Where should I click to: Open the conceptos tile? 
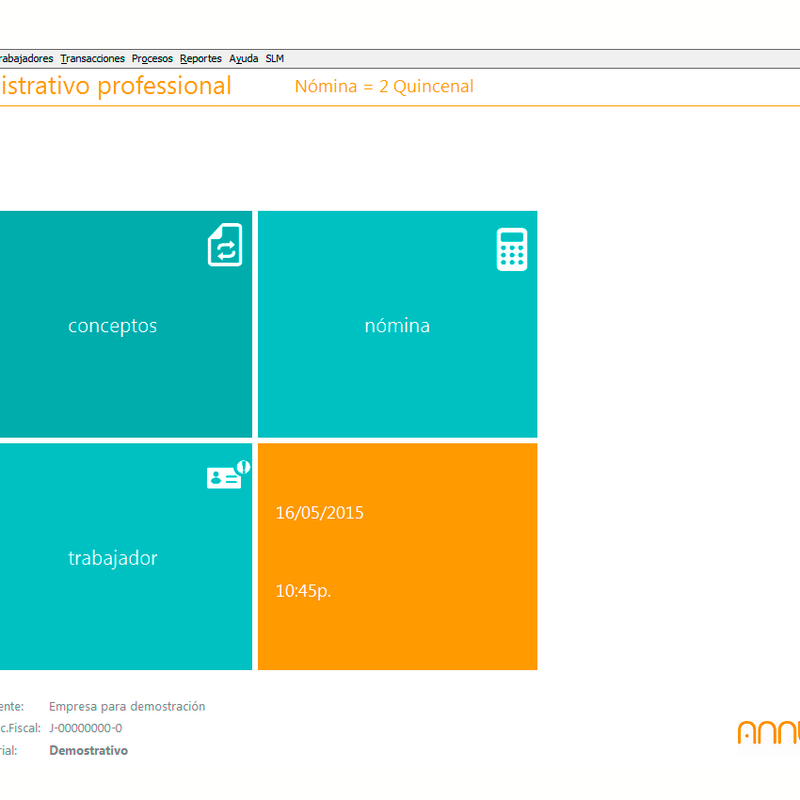point(126,324)
